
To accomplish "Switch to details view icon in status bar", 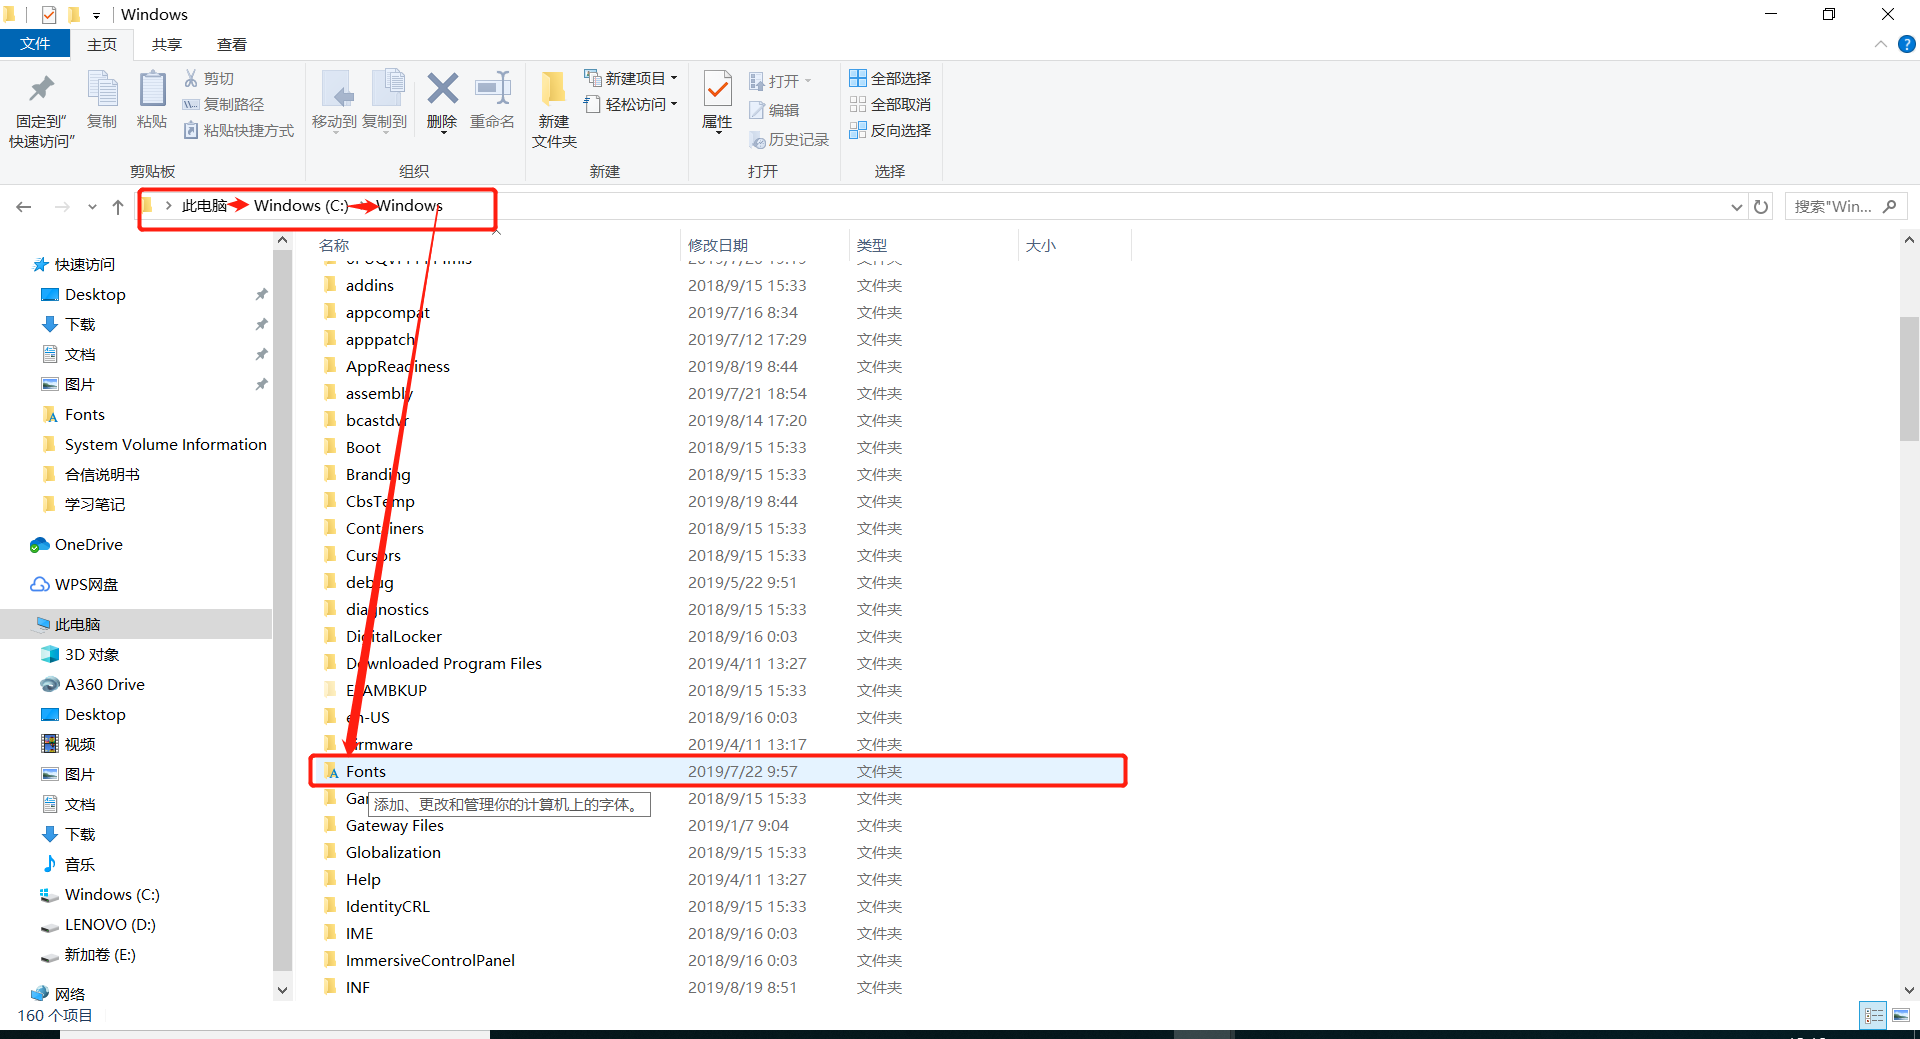I will click(x=1873, y=1016).
